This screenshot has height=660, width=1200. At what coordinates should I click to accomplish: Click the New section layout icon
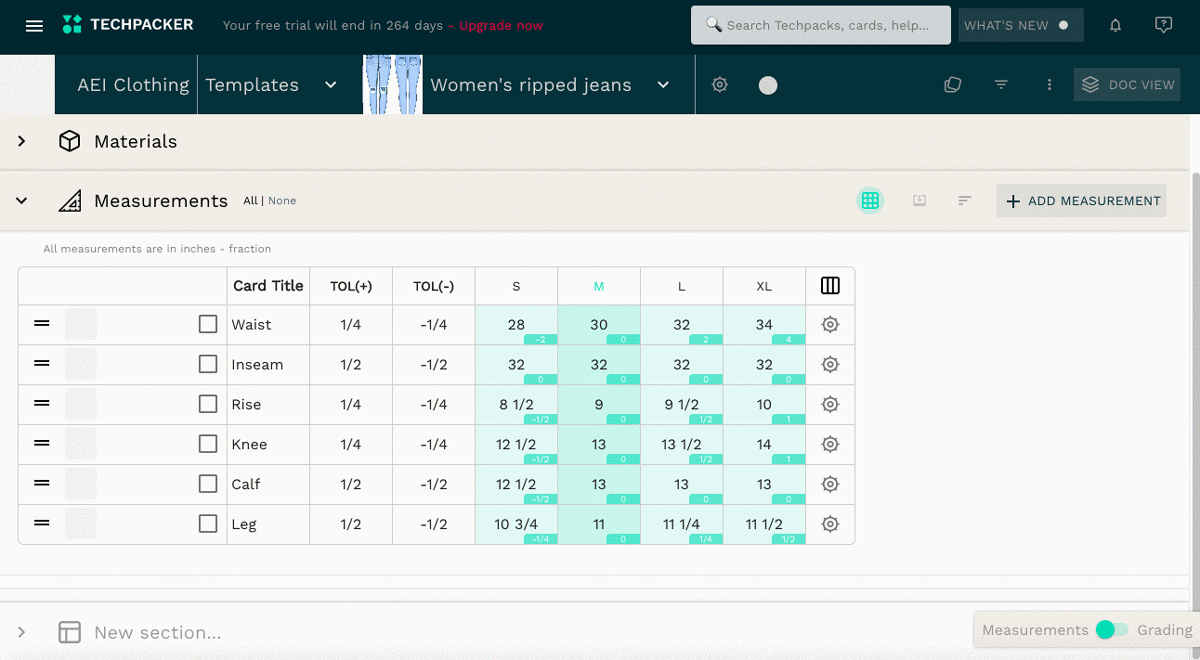(69, 632)
